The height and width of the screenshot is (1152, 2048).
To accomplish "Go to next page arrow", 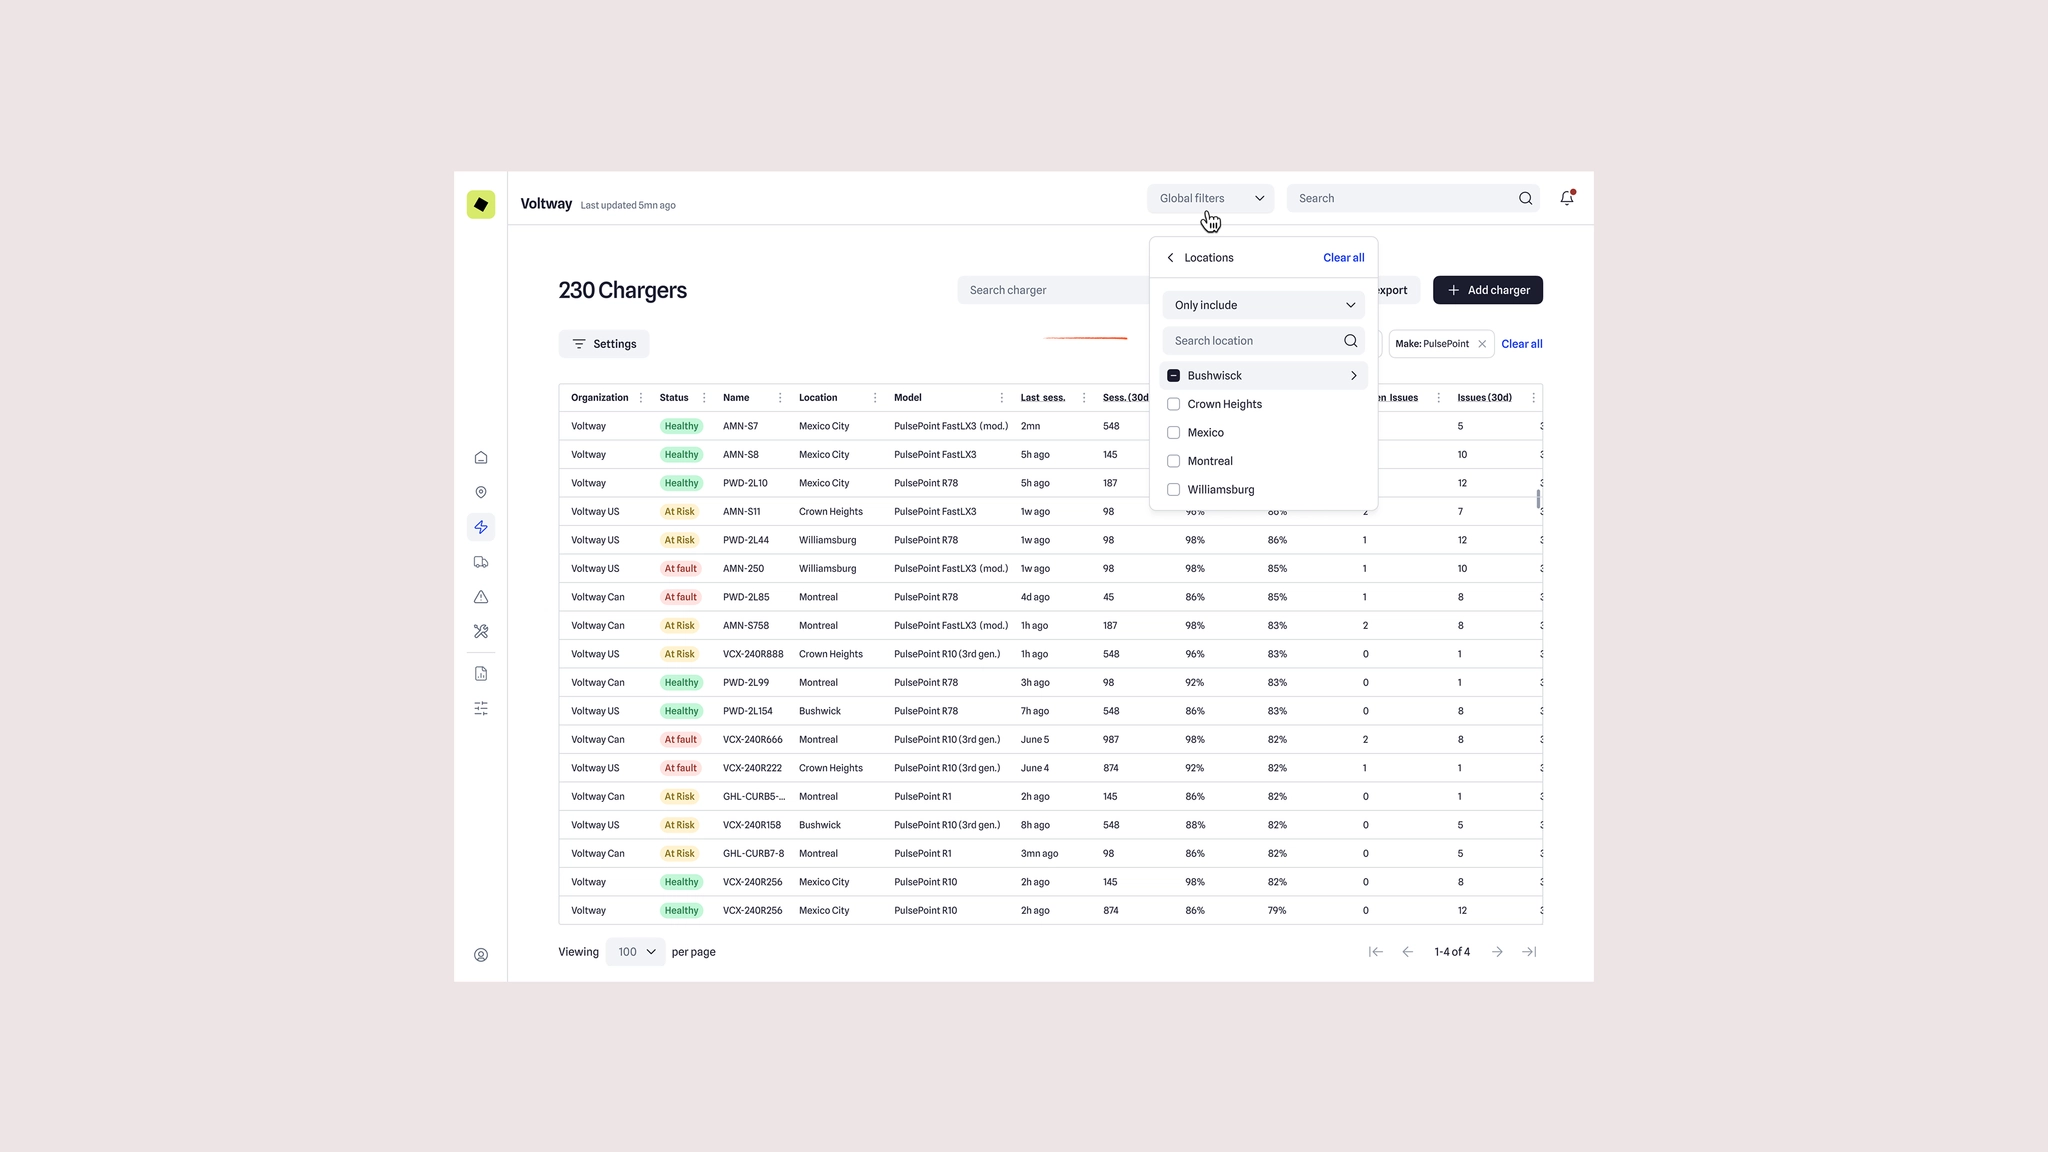I will coord(1497,952).
